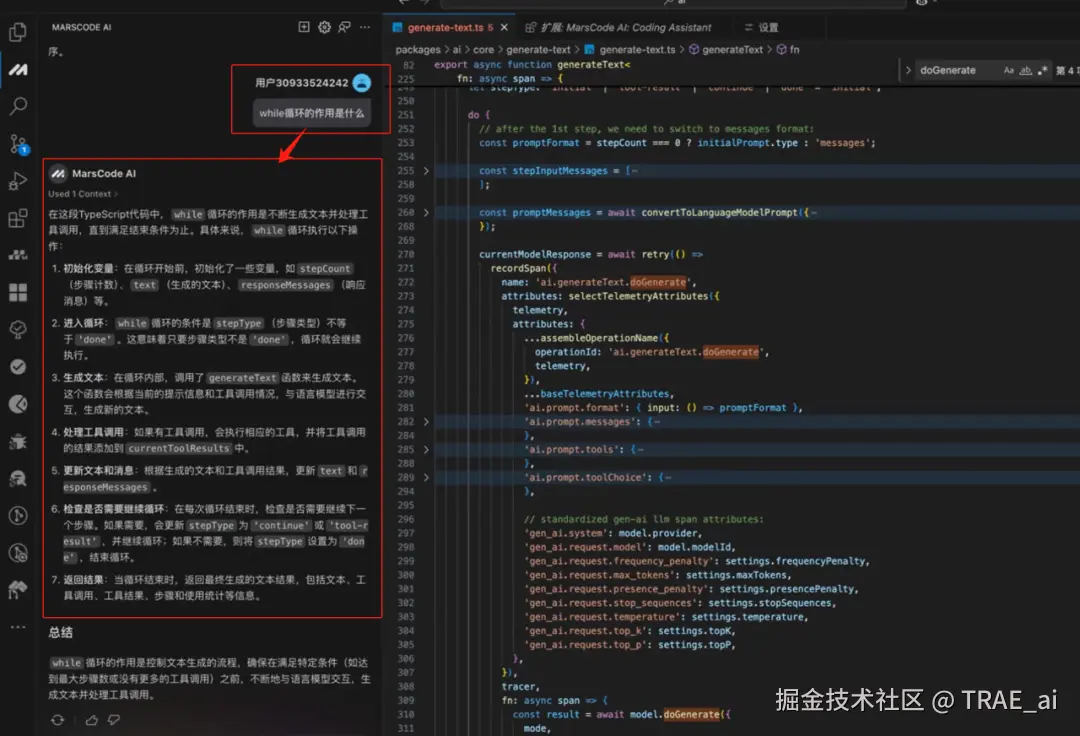The height and width of the screenshot is (736, 1080).
Task: Start a new chat with the plus icon
Action: (x=303, y=27)
